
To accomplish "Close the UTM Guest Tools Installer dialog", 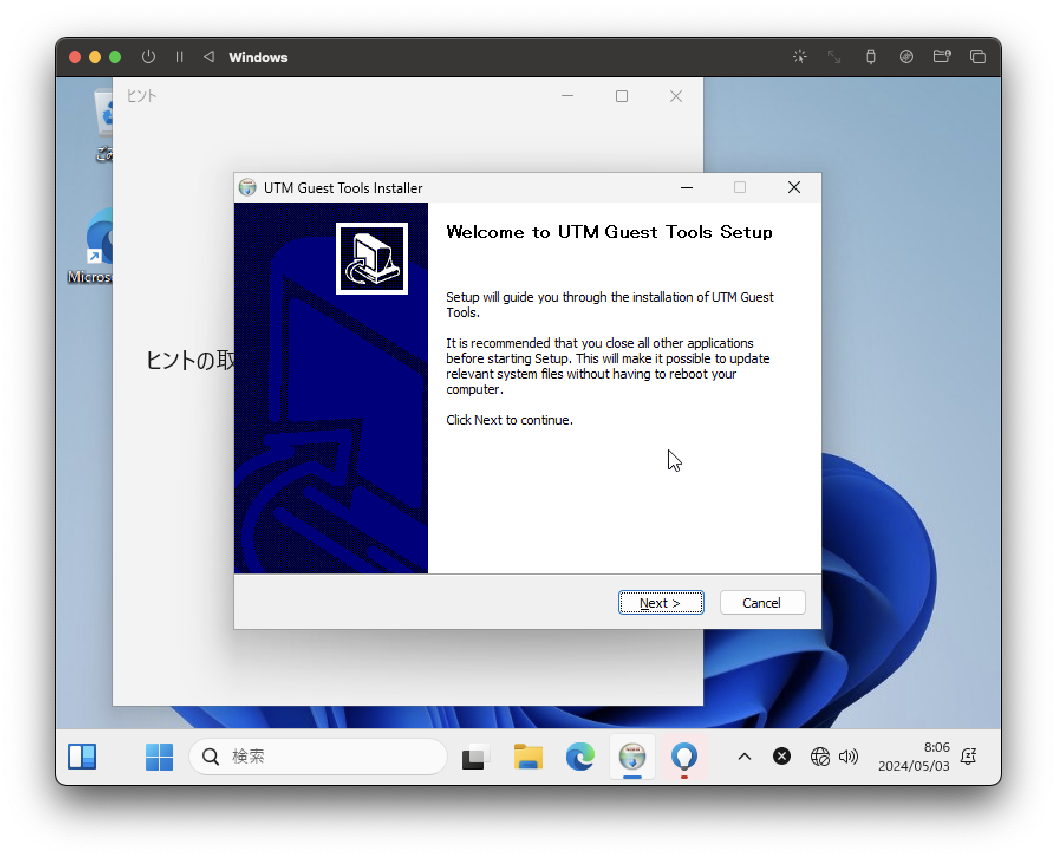I will (793, 187).
